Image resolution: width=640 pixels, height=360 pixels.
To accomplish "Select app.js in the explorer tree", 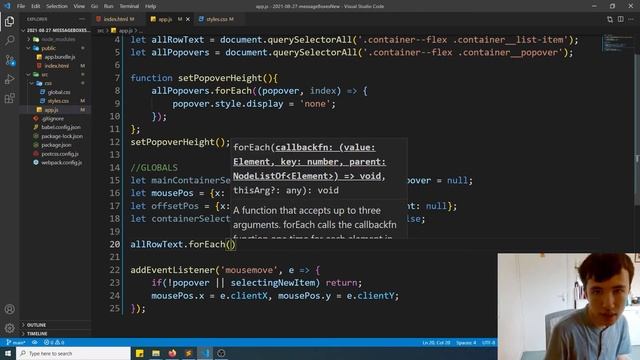I will coord(51,110).
